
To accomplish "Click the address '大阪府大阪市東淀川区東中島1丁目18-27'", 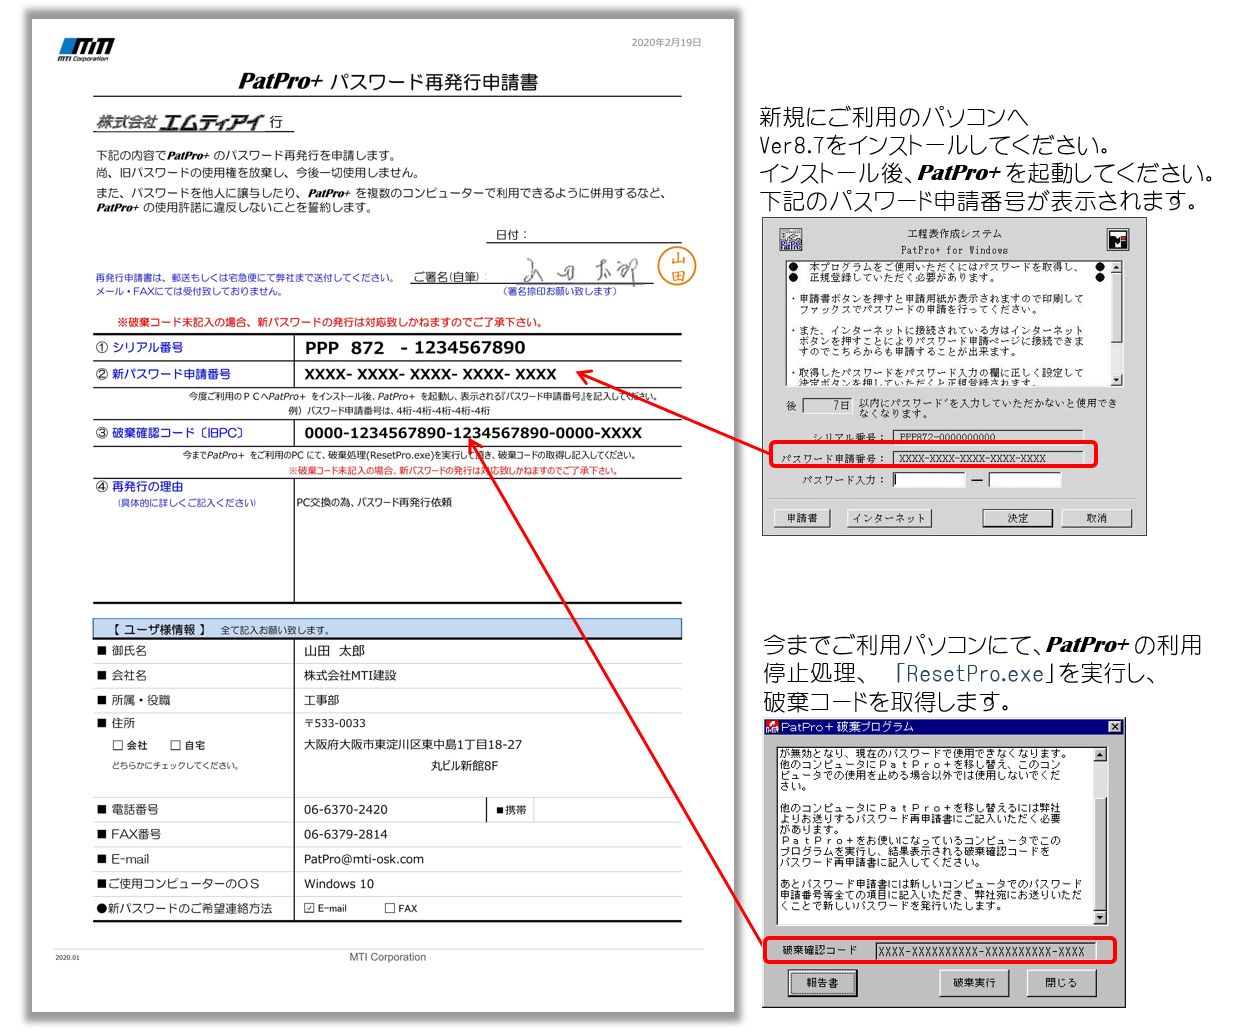I will point(412,745).
